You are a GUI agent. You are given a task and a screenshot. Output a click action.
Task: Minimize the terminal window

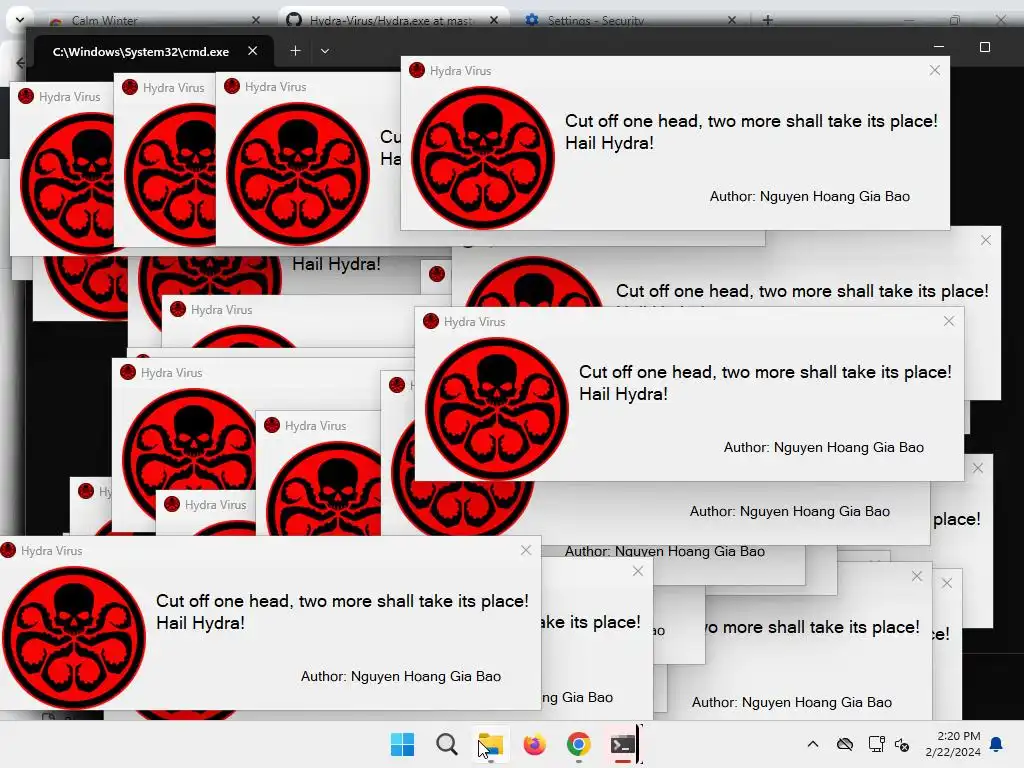[939, 47]
